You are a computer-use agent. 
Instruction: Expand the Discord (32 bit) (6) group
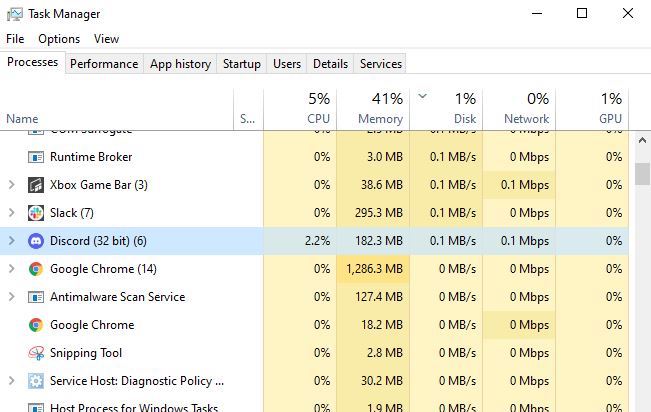pos(12,241)
